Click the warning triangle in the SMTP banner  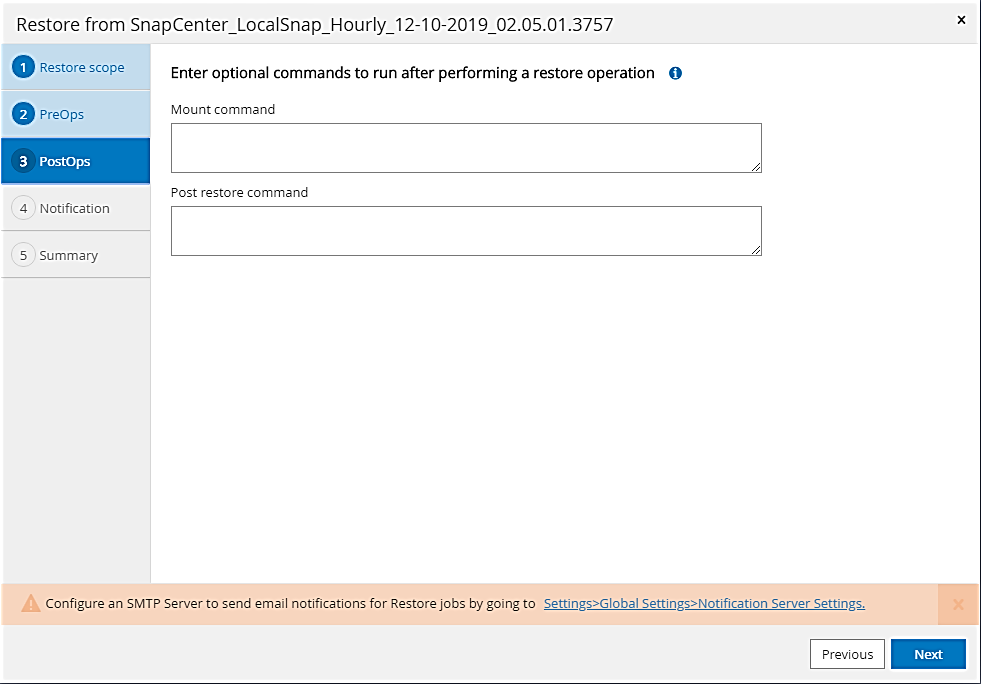pos(31,604)
